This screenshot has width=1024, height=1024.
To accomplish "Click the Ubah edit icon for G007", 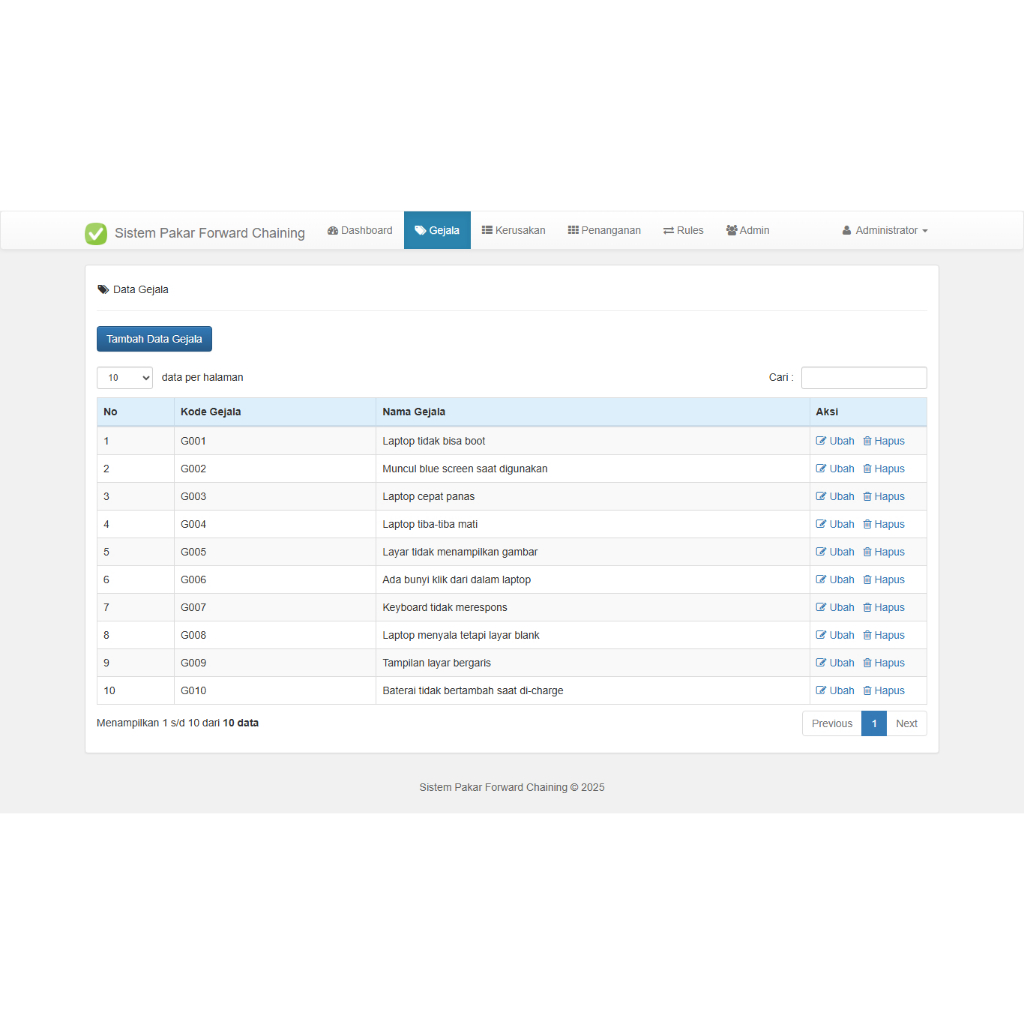I will pyautogui.click(x=821, y=607).
